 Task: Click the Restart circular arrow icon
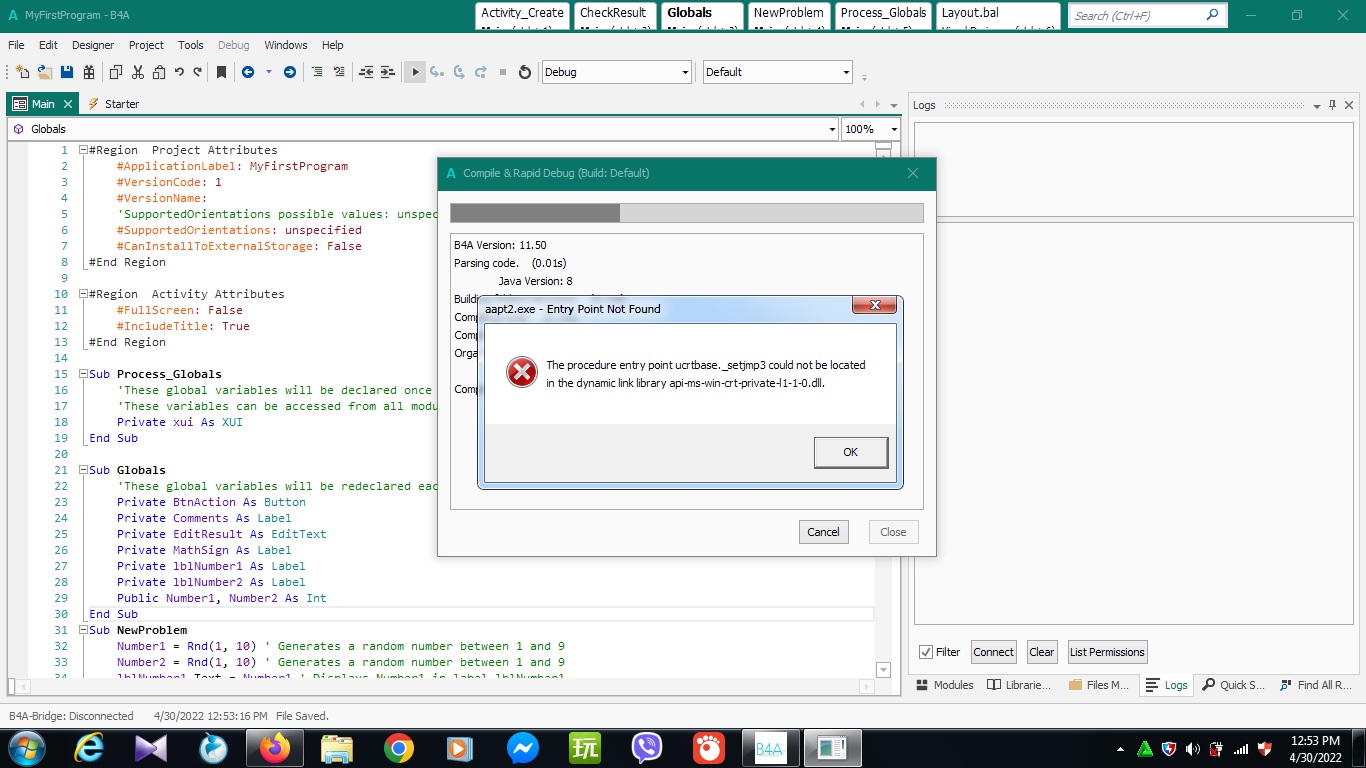524,72
